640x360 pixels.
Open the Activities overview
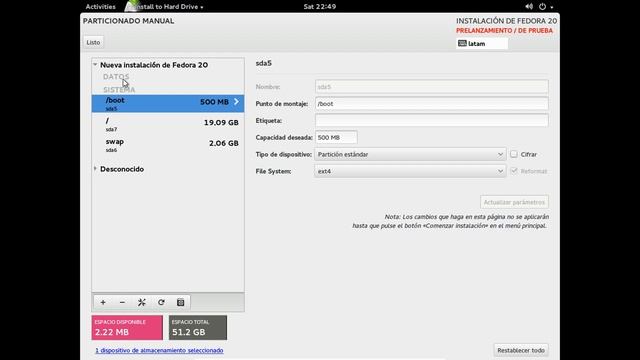[x=100, y=7]
